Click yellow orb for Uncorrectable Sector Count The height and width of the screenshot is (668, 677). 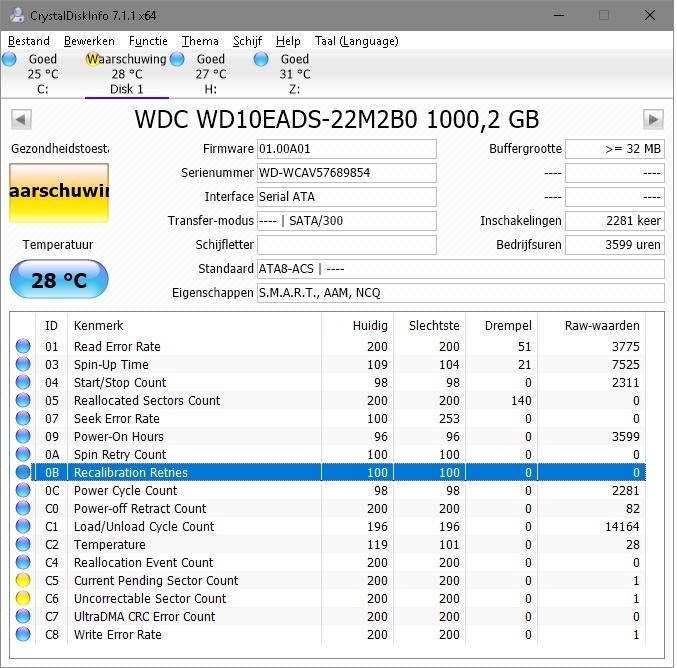coord(23,598)
